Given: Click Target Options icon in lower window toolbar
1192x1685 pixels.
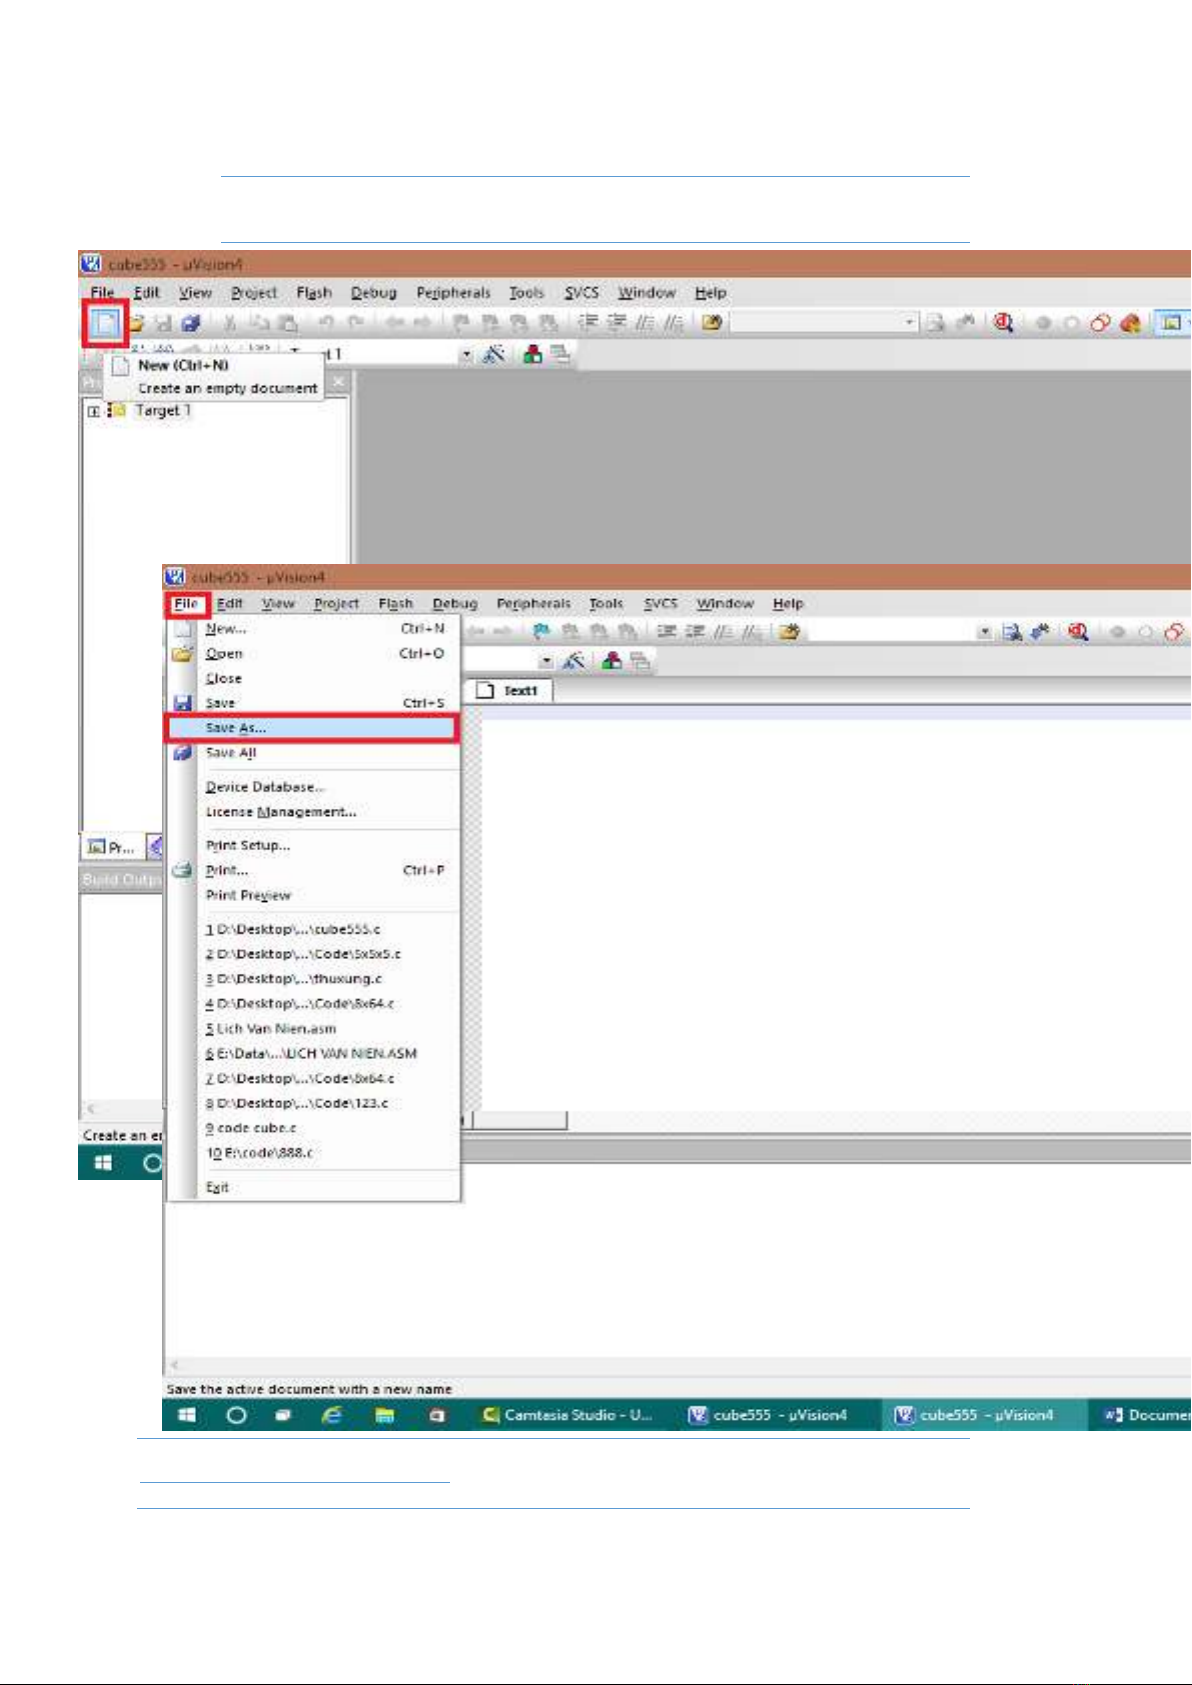Looking at the screenshot, I should pos(573,661).
